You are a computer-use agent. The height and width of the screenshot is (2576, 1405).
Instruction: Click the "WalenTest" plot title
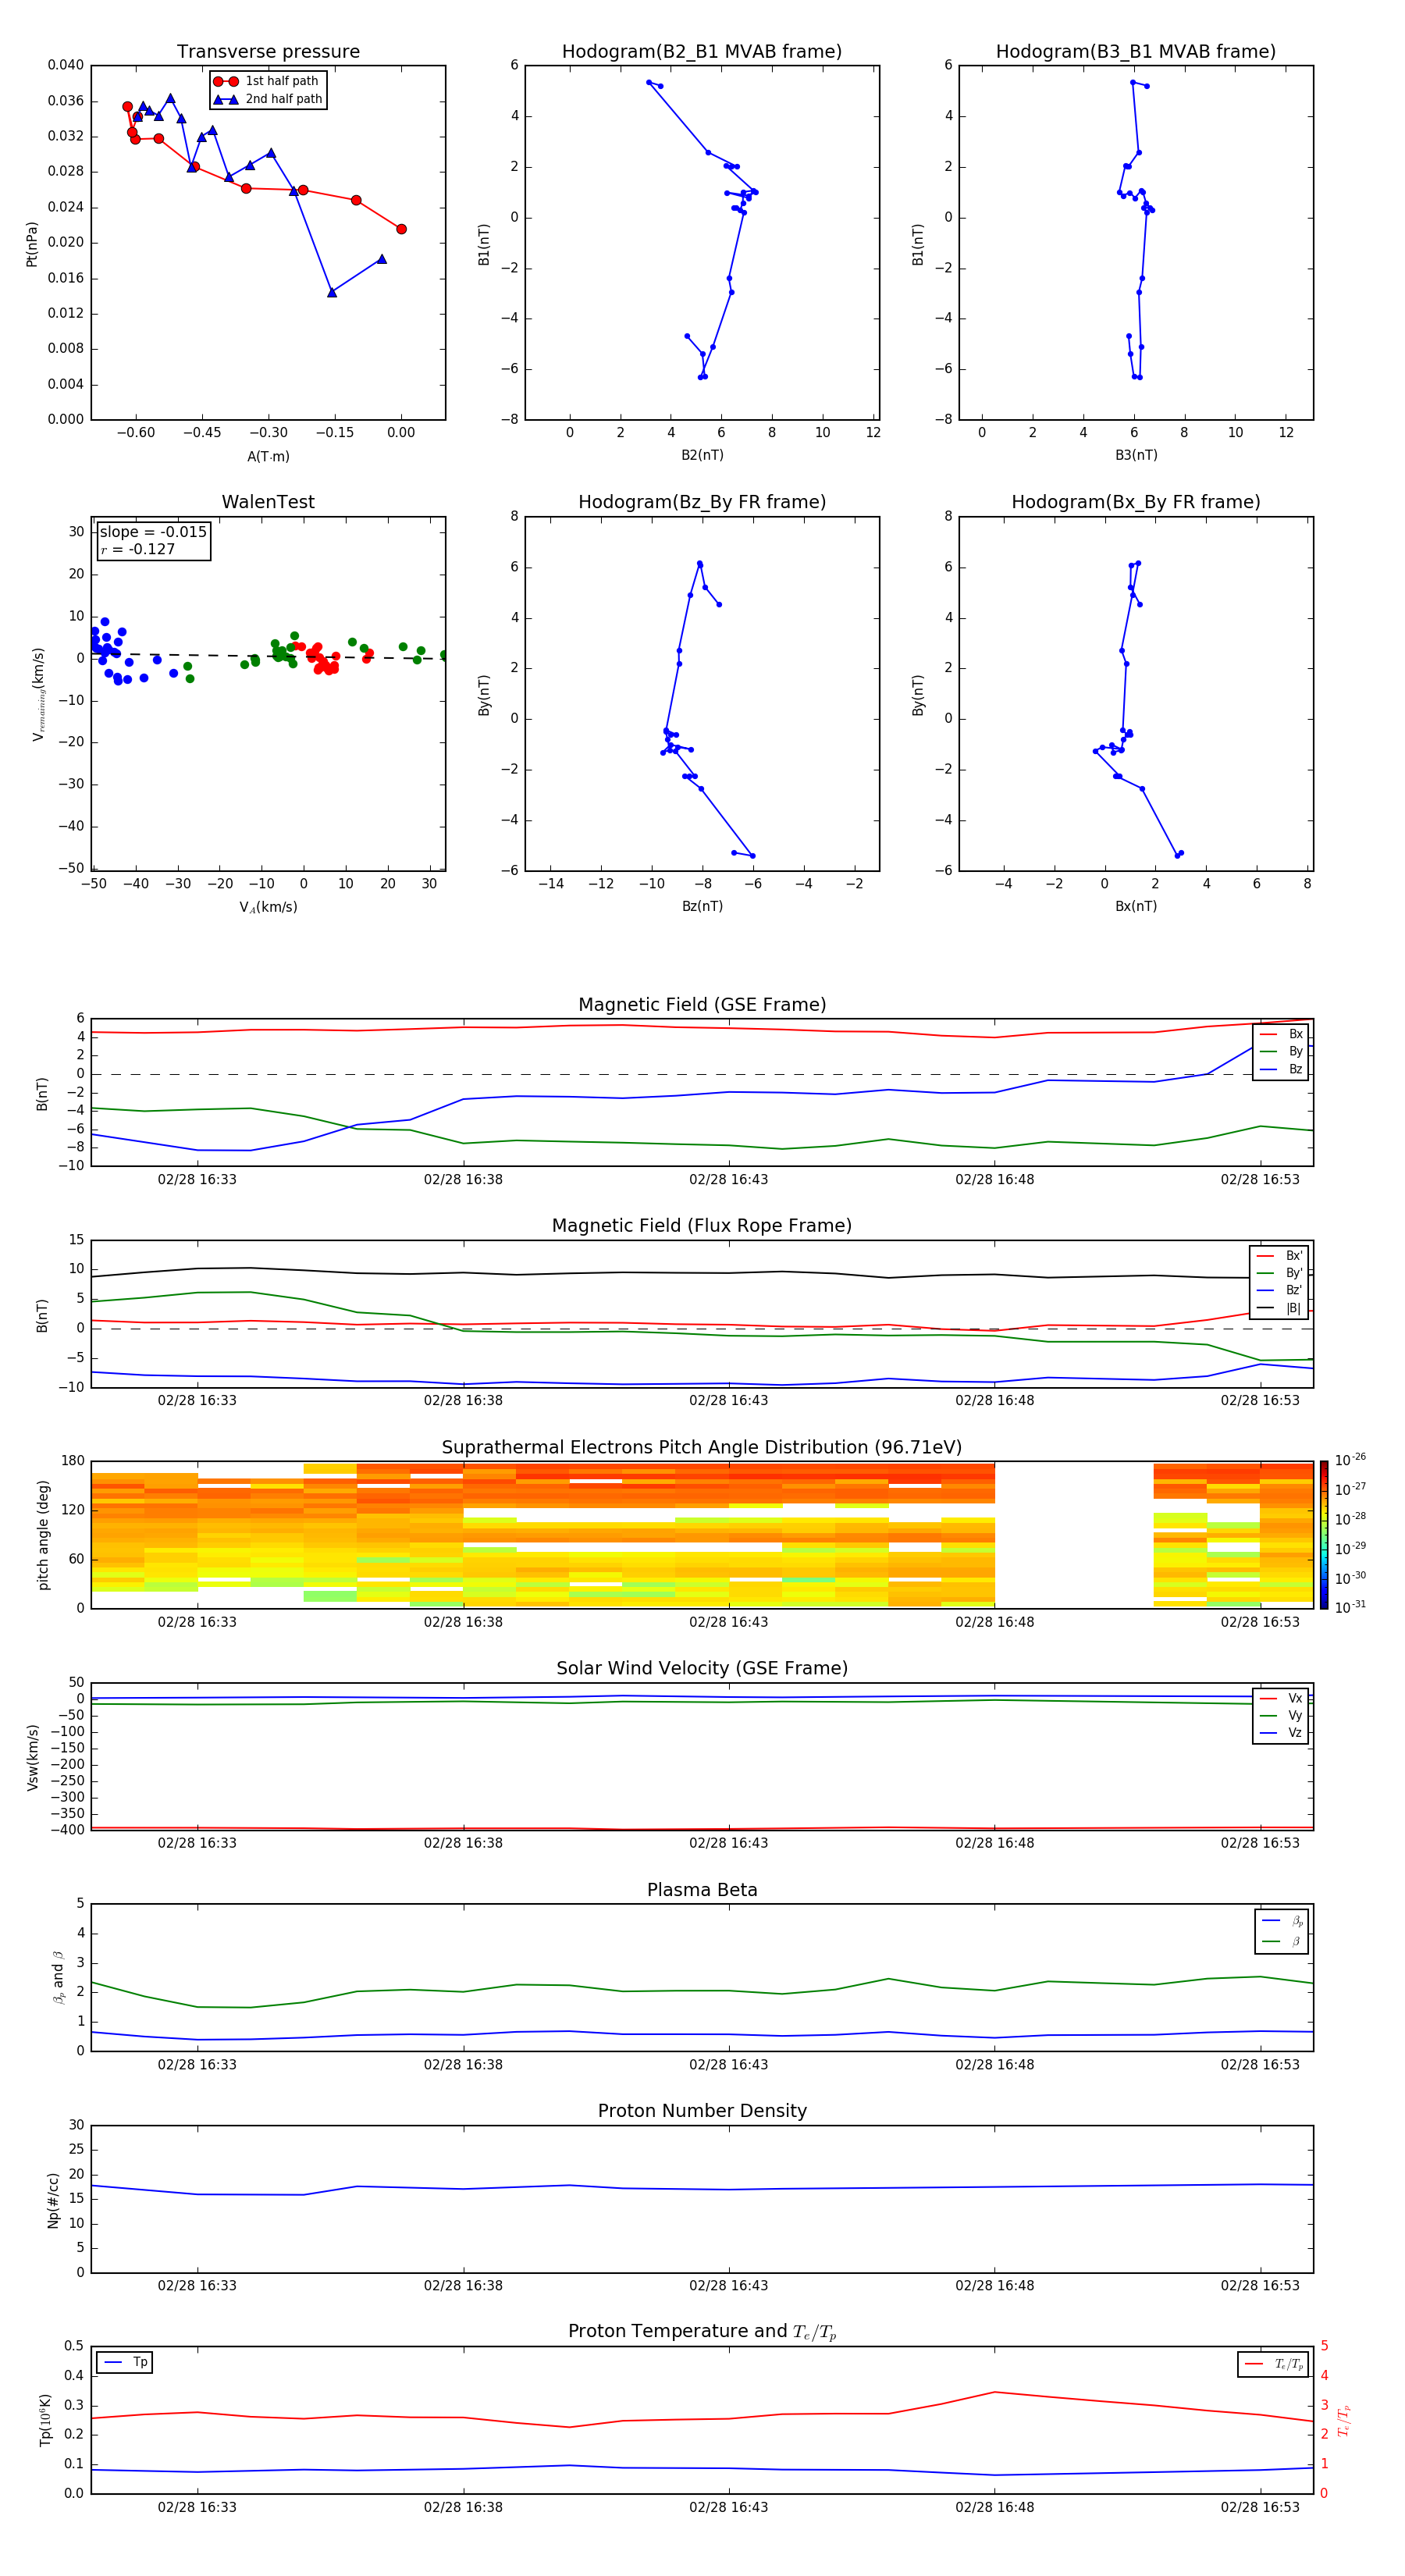point(268,502)
